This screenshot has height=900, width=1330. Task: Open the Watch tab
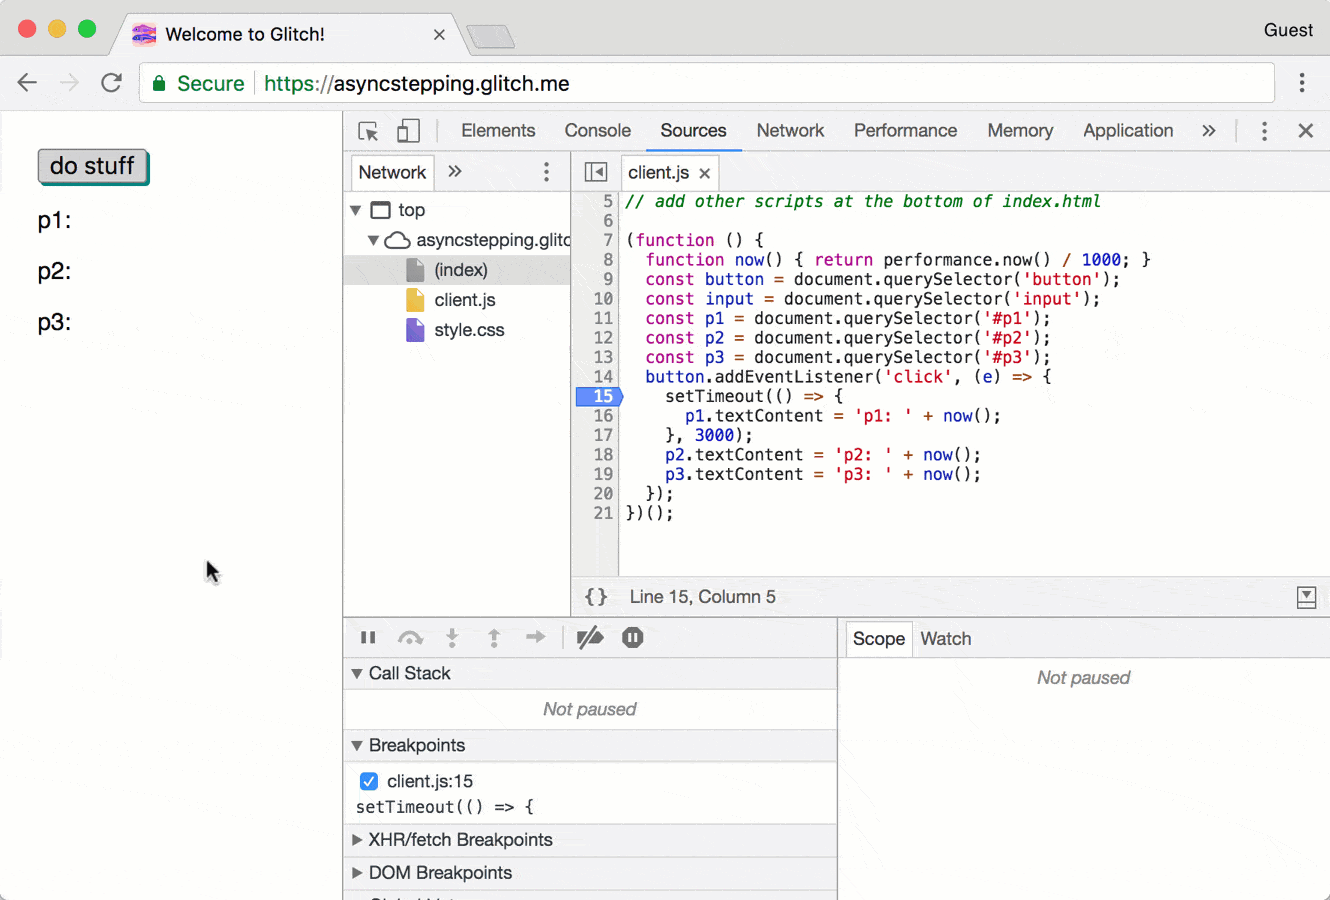pyautogui.click(x=945, y=638)
